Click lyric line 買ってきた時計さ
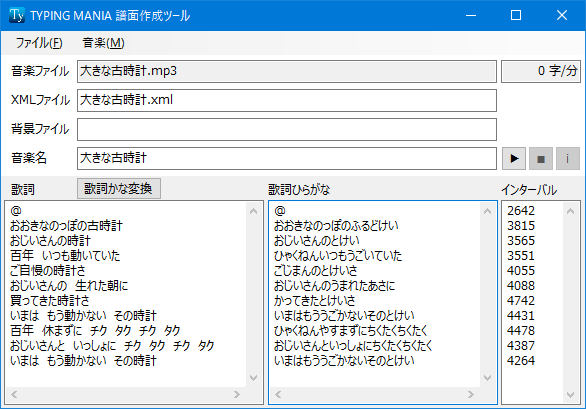Viewport: 586px width, 409px height. point(50,301)
